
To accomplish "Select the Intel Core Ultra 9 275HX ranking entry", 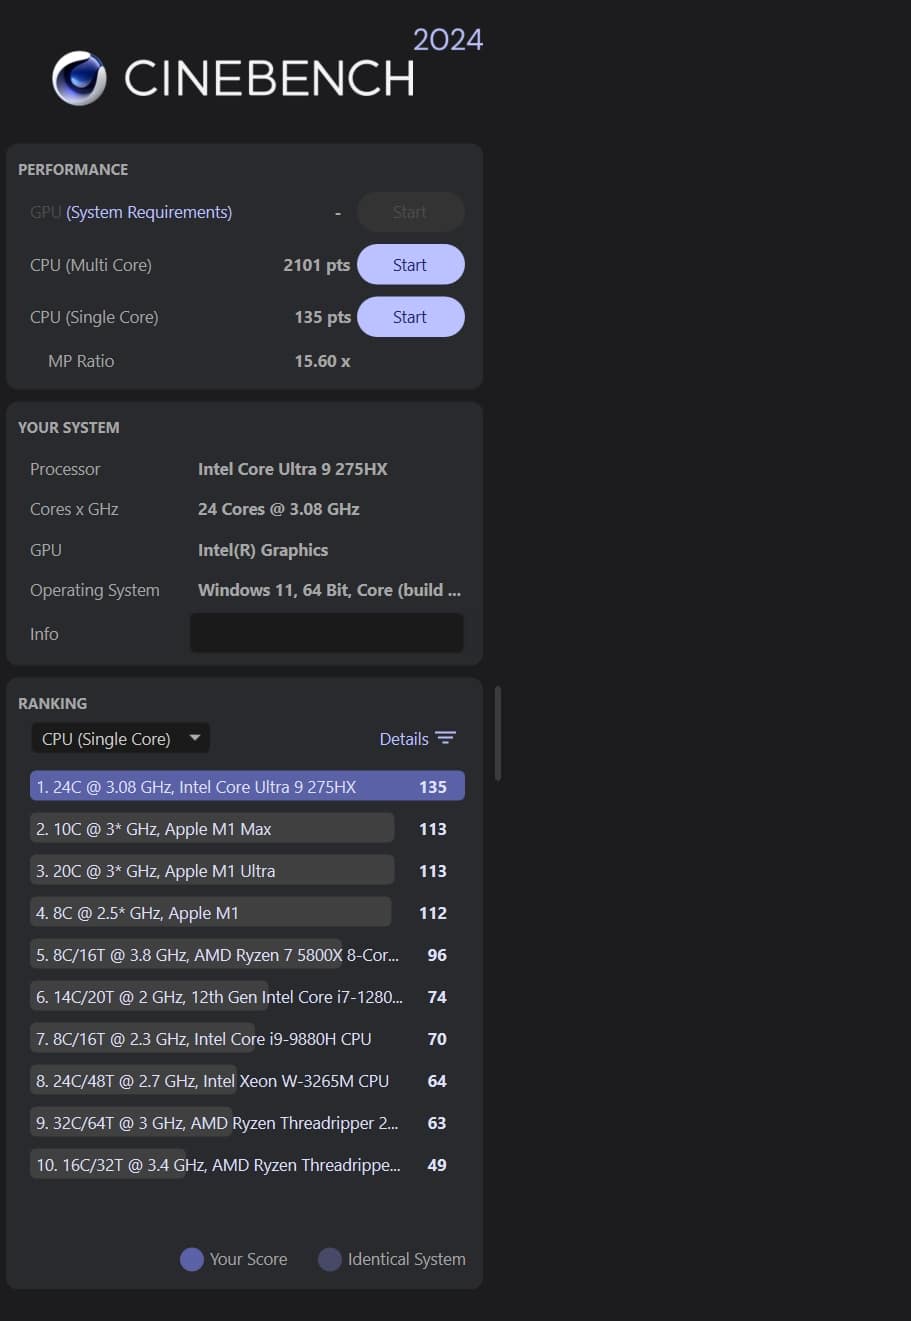I will tap(247, 787).
